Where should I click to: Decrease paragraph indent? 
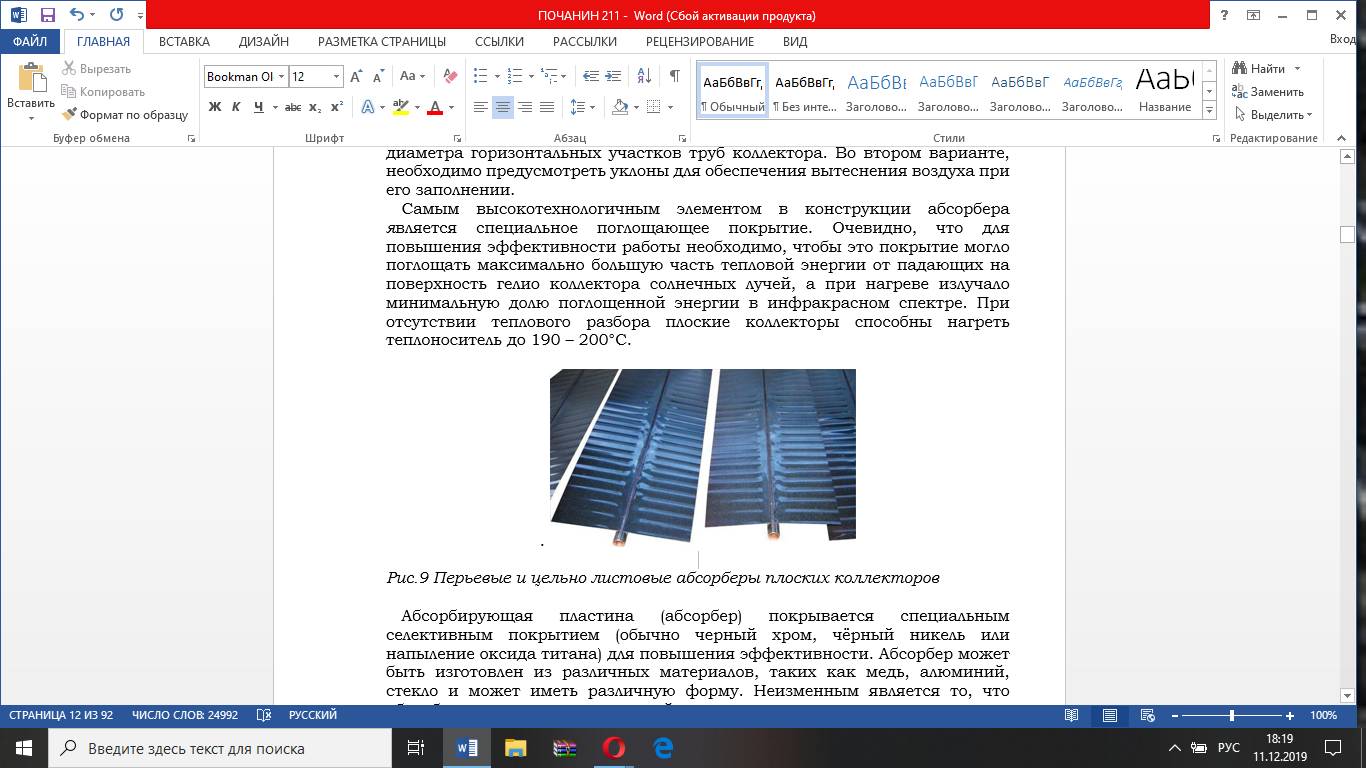[x=590, y=76]
